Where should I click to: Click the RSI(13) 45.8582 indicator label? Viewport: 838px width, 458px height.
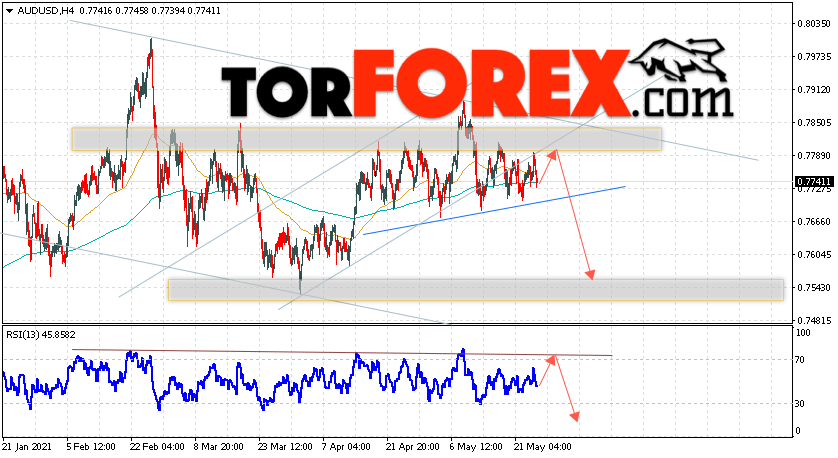click(41, 335)
